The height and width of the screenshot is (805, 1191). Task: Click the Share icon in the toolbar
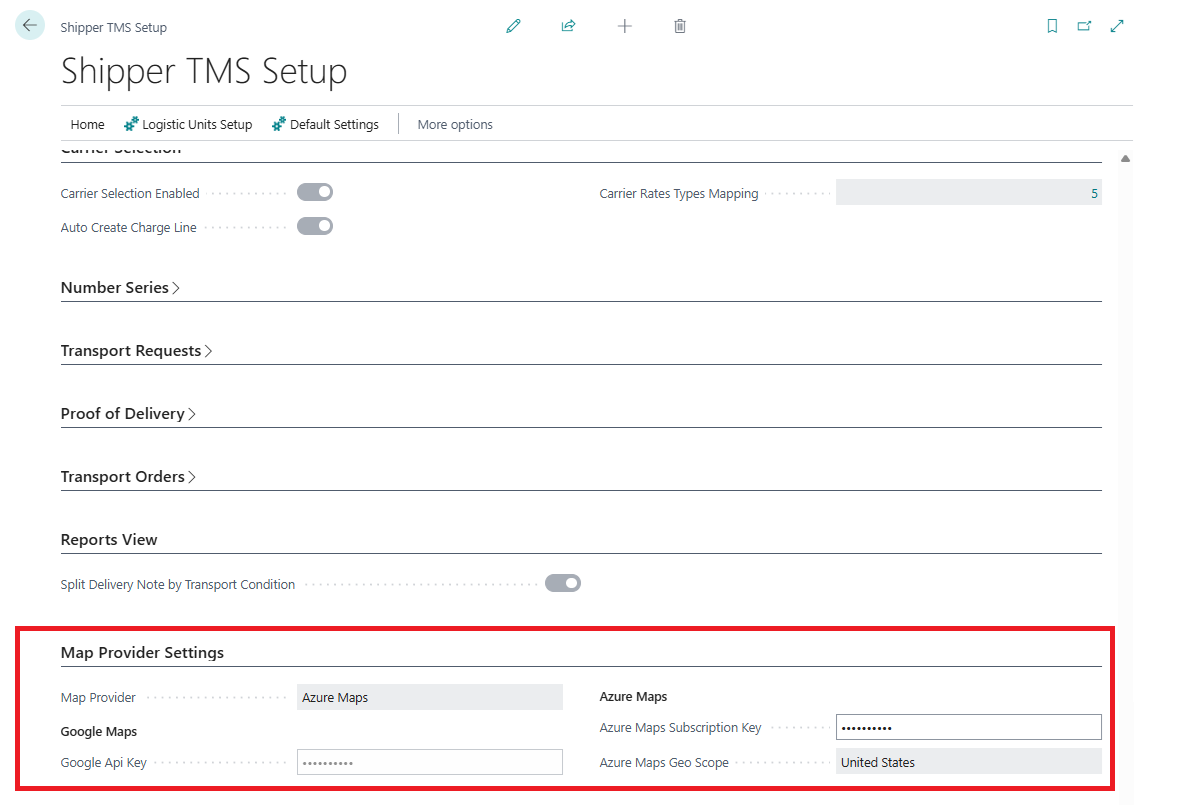pyautogui.click(x=568, y=26)
